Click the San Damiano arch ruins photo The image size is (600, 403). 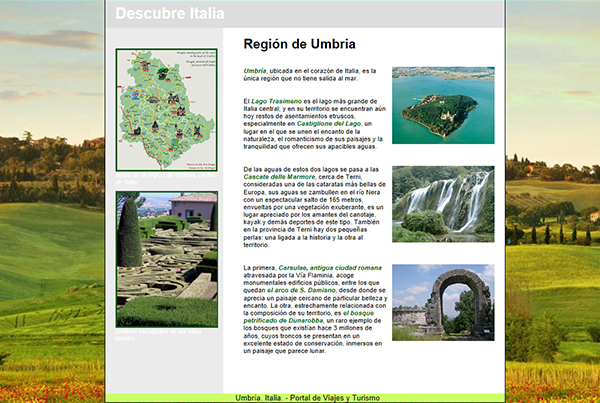(443, 302)
